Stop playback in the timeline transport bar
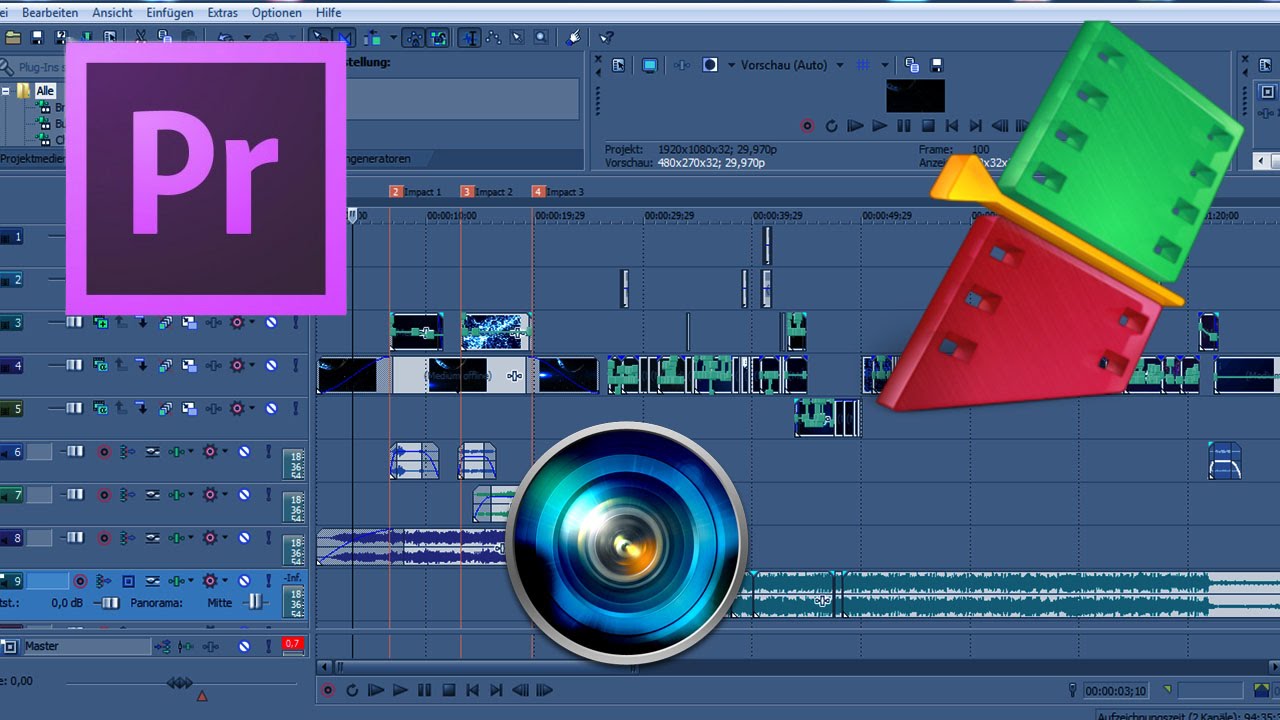Image resolution: width=1280 pixels, height=720 pixels. coord(449,690)
